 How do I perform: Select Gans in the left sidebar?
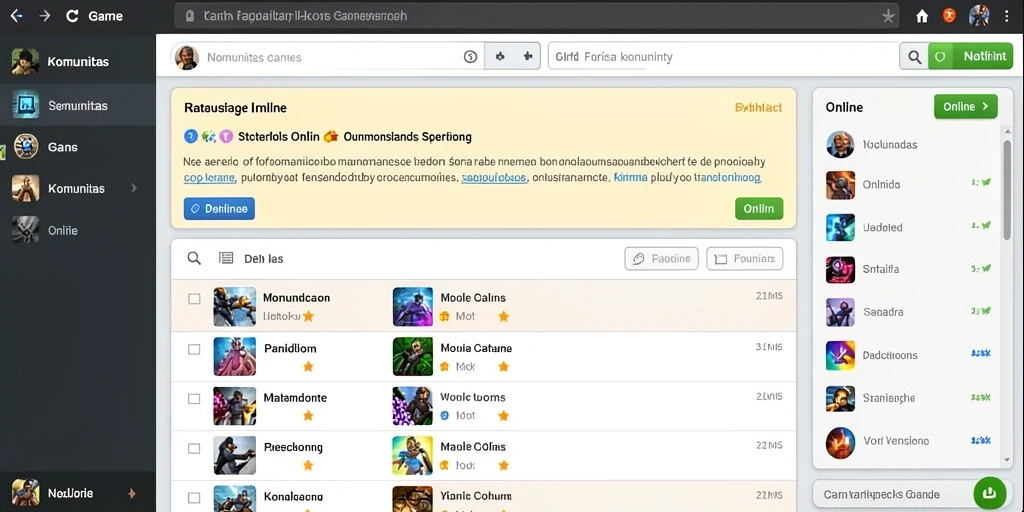pyautogui.click(x=78, y=147)
